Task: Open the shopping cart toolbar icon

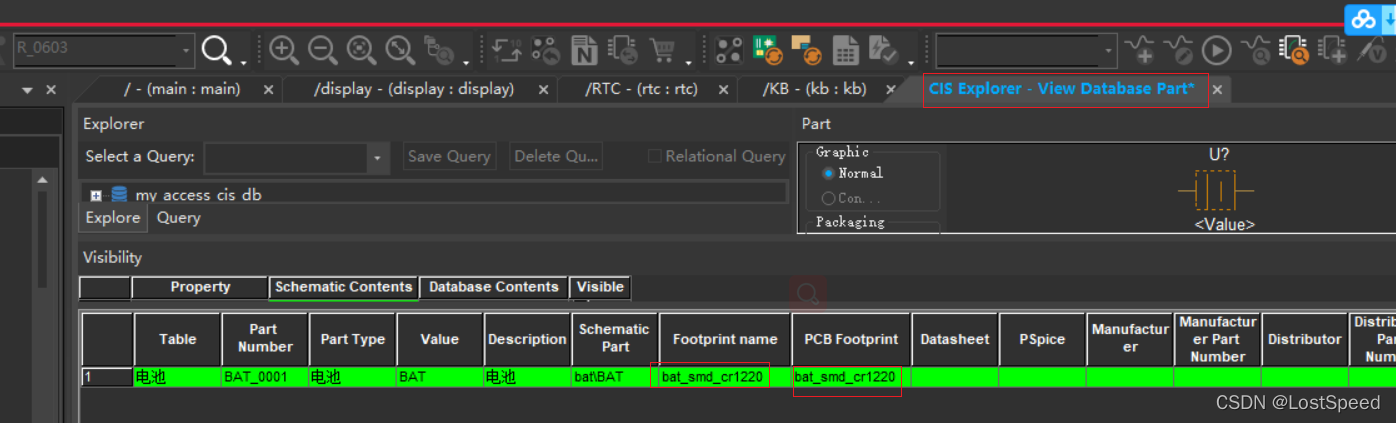Action: point(661,49)
